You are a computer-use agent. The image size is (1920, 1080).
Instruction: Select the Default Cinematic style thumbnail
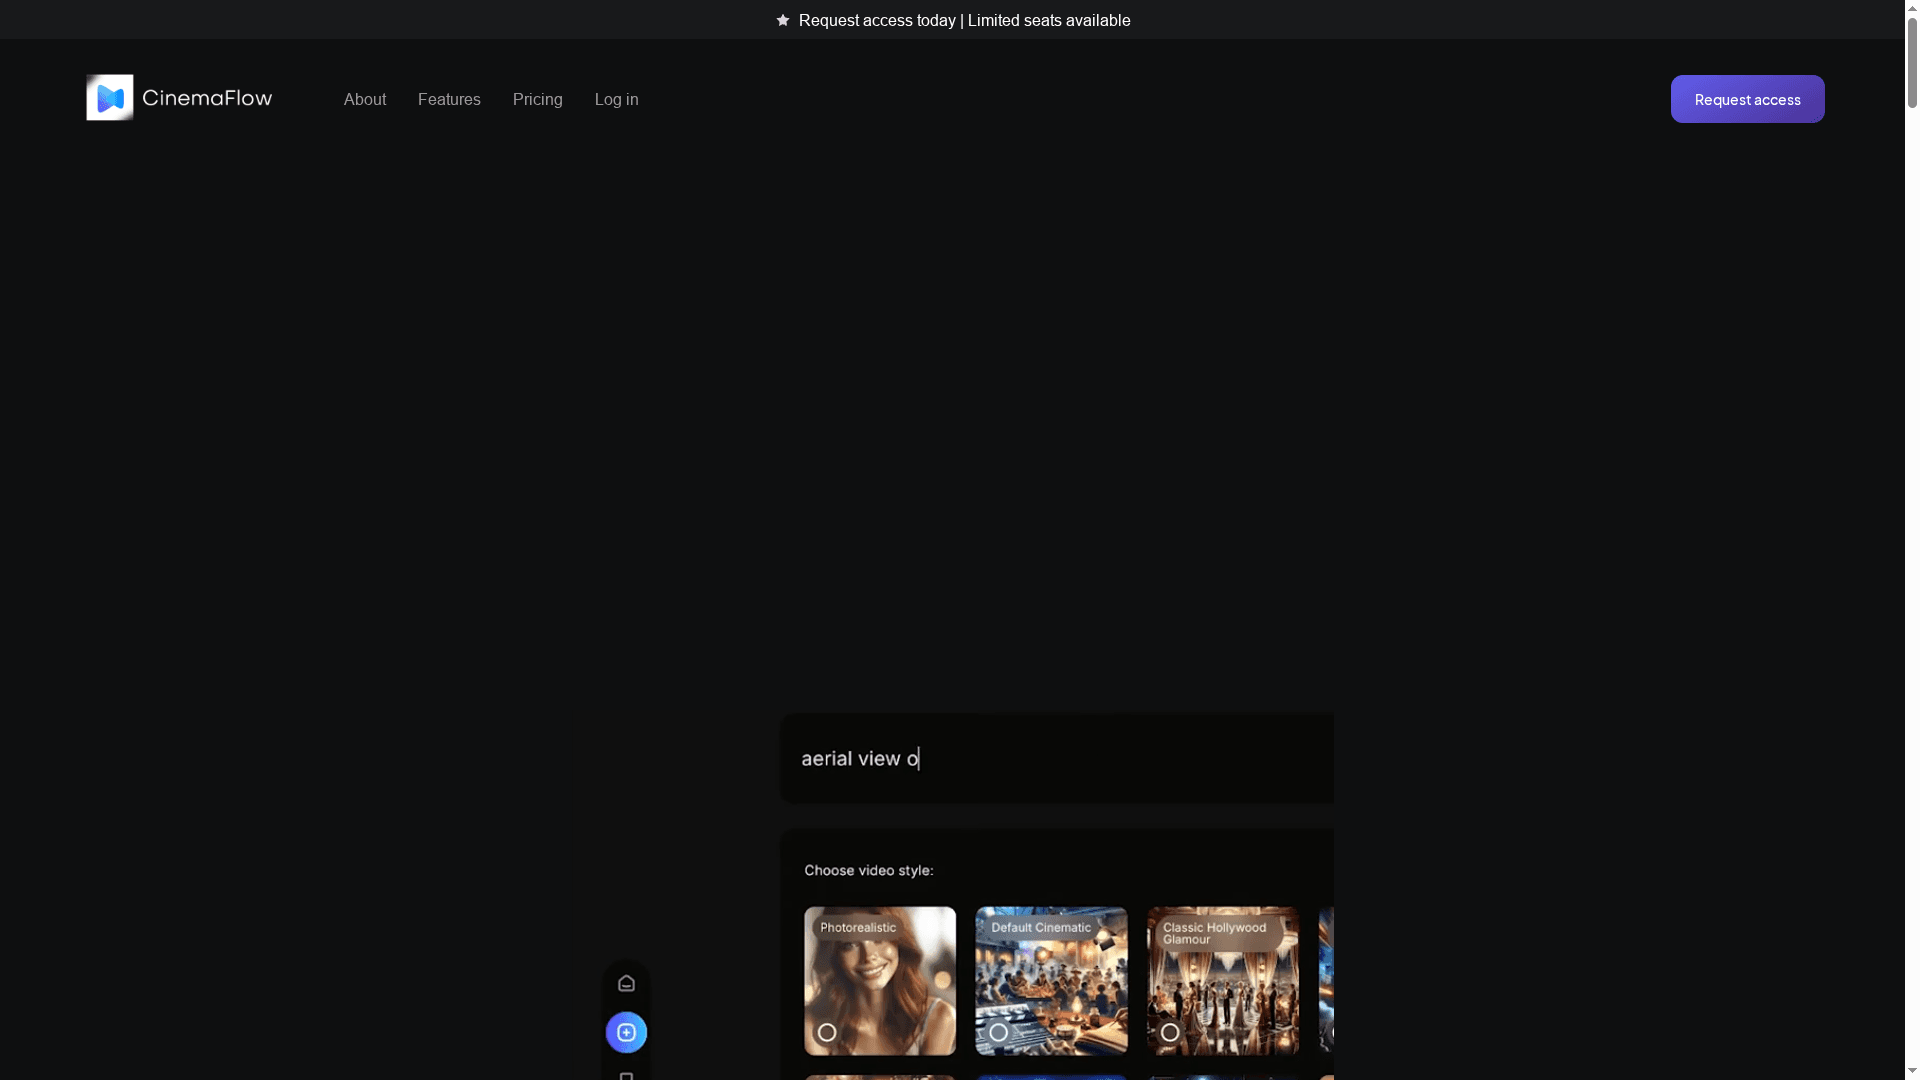pos(1051,980)
